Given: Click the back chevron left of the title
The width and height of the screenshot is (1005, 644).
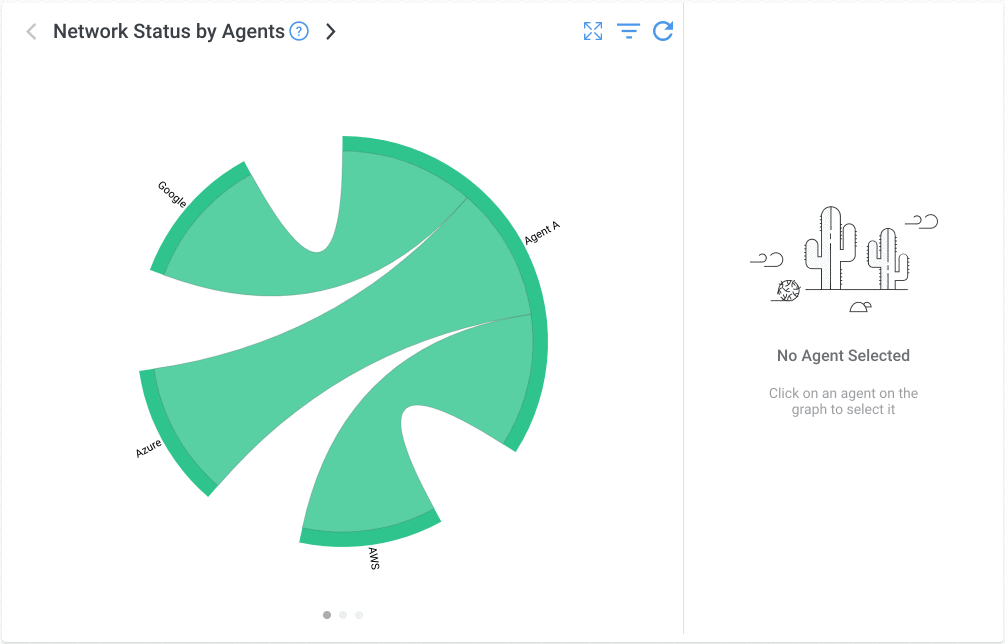Looking at the screenshot, I should (31, 31).
